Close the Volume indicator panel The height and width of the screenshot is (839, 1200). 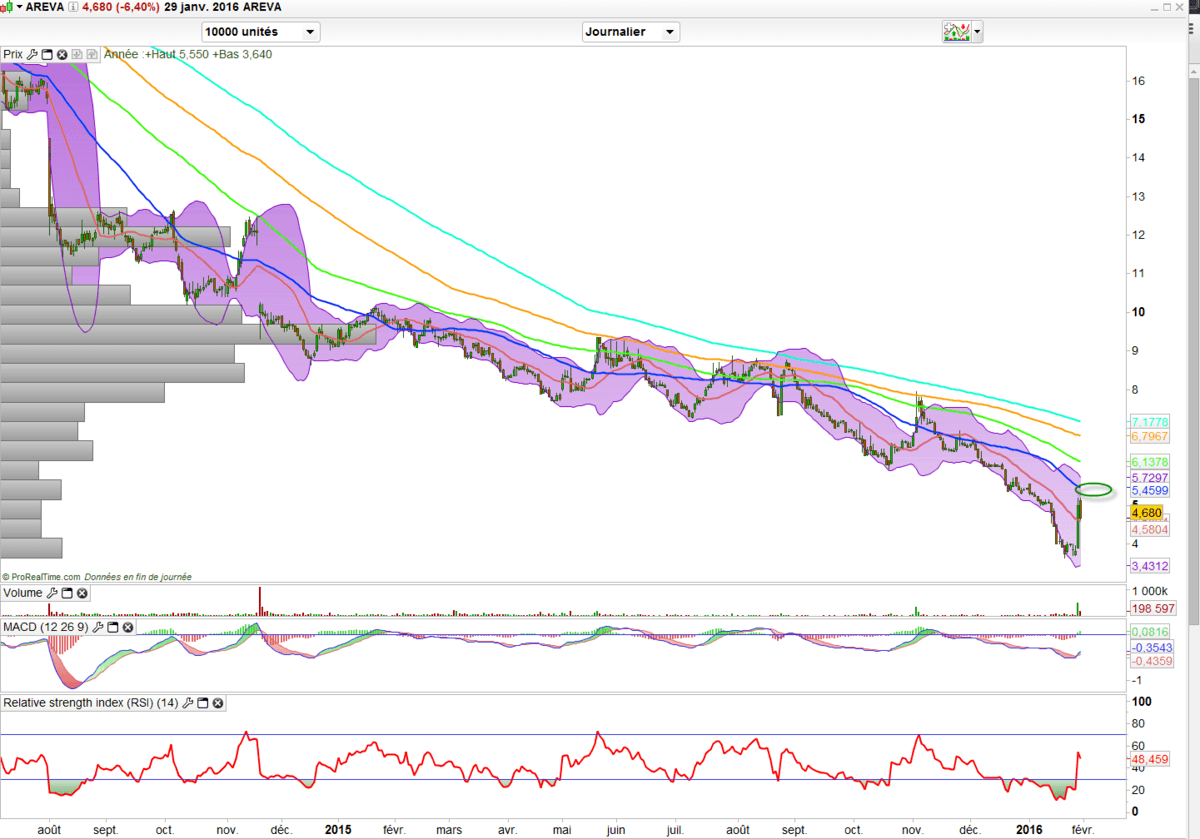pyautogui.click(x=82, y=593)
